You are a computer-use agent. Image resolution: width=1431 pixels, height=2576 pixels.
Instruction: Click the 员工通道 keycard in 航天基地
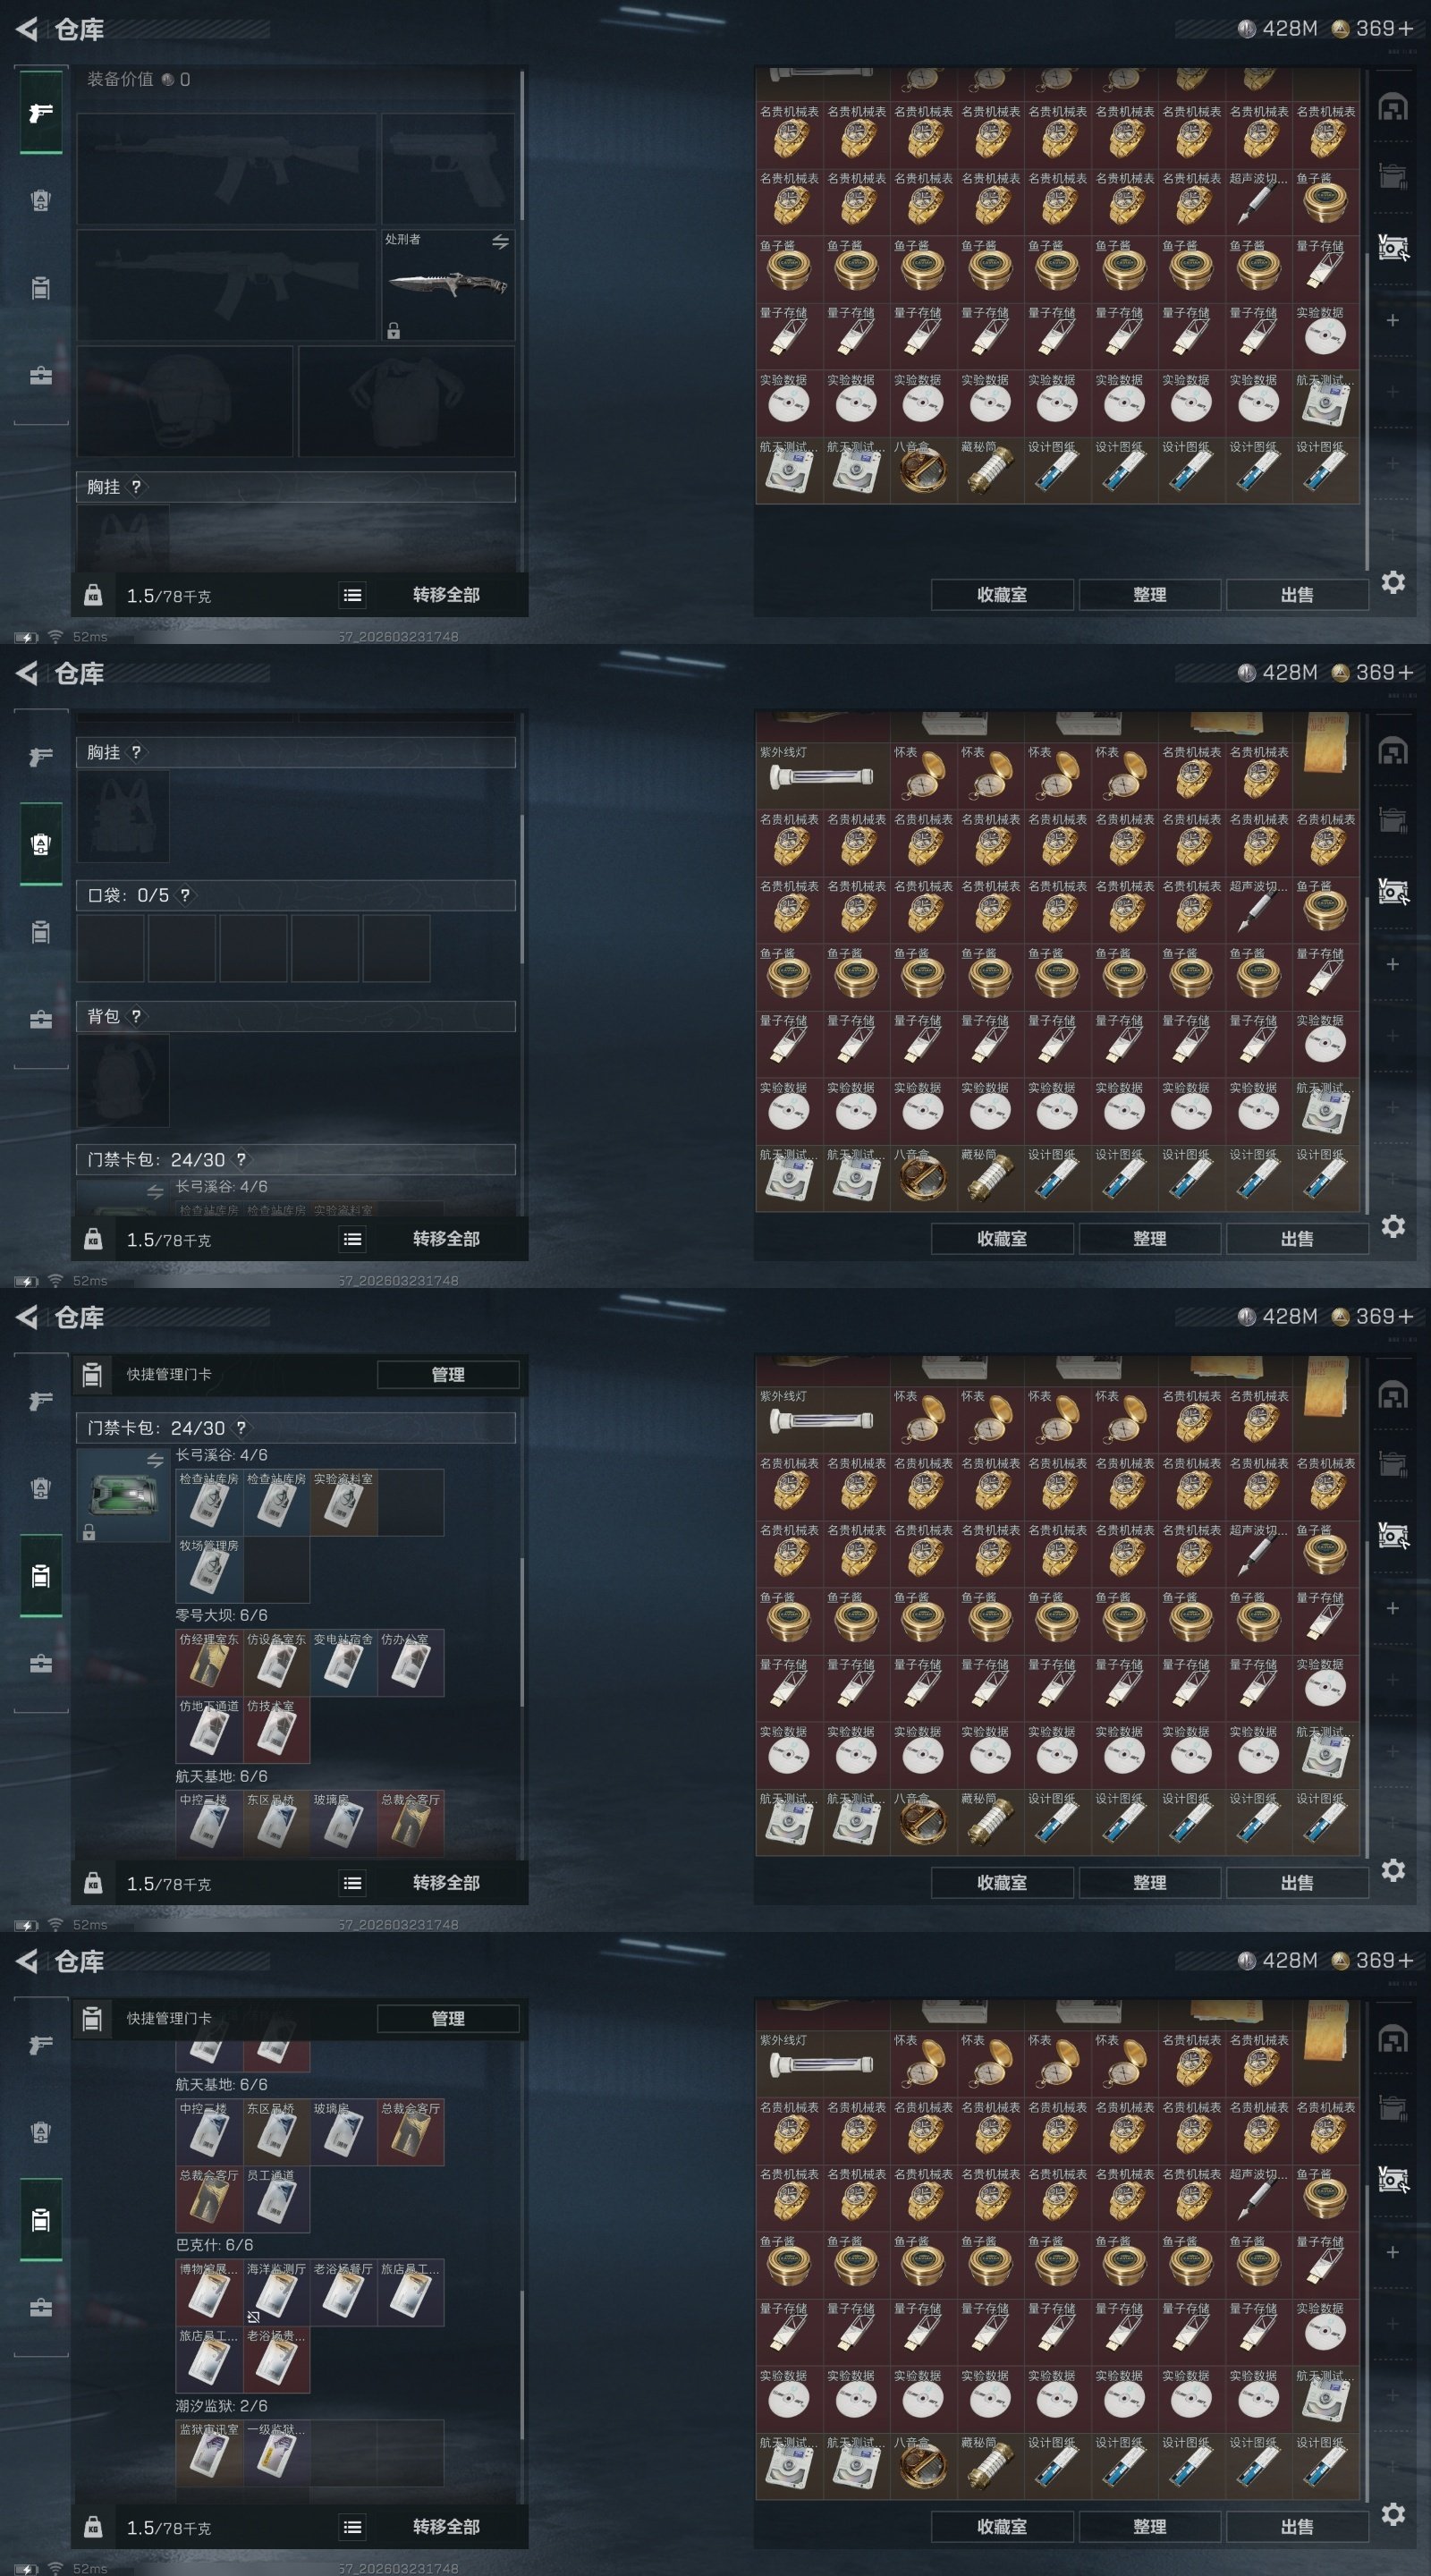276,2199
